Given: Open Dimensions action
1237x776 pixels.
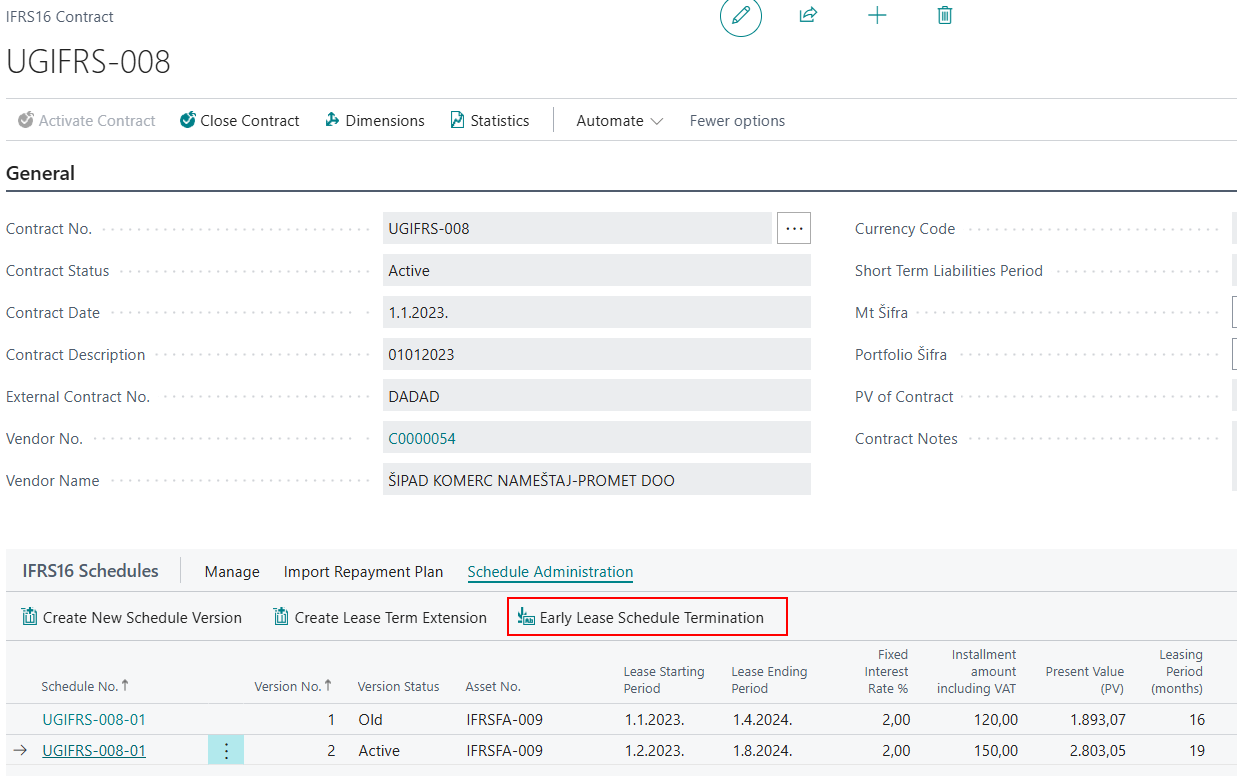Looking at the screenshot, I should pyautogui.click(x=375, y=120).
